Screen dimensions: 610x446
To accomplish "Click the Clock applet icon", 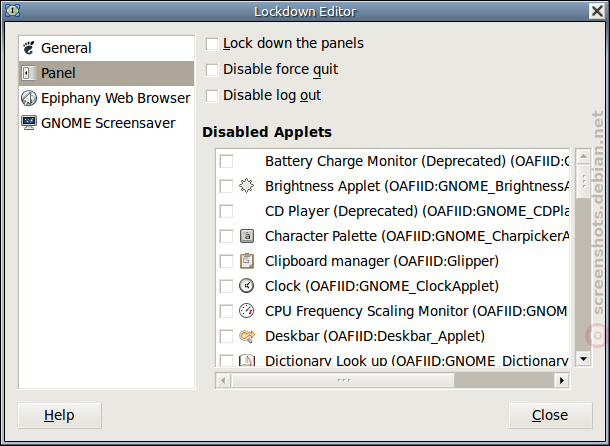I will click(246, 286).
